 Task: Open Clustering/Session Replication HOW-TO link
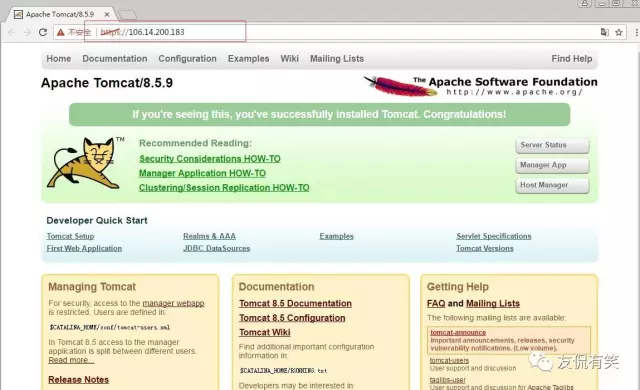(224, 188)
